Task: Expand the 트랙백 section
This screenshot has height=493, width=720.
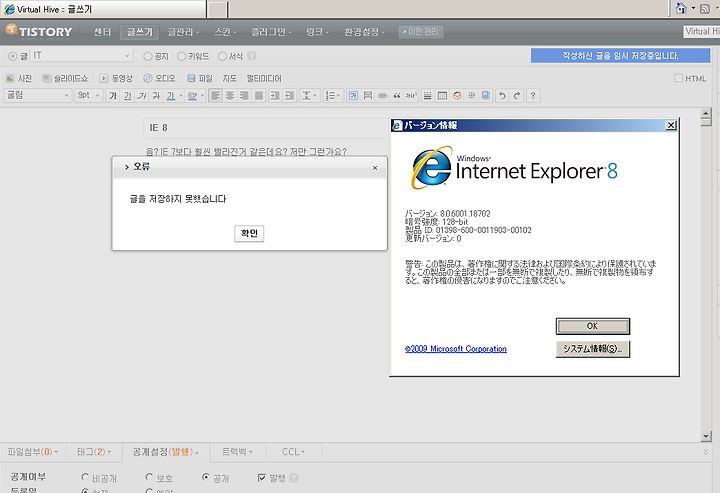Action: coord(237,452)
